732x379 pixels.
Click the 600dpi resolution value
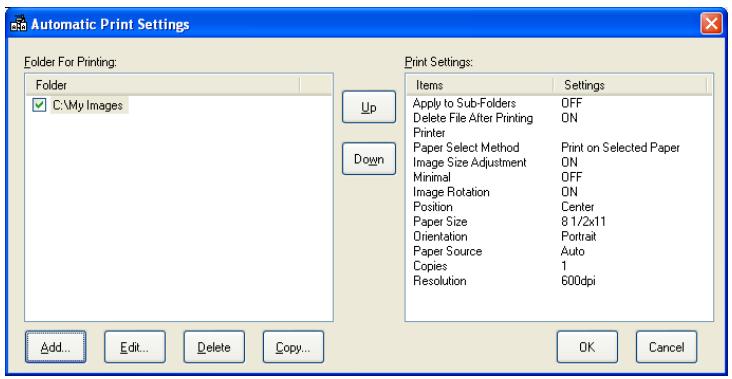tap(578, 281)
